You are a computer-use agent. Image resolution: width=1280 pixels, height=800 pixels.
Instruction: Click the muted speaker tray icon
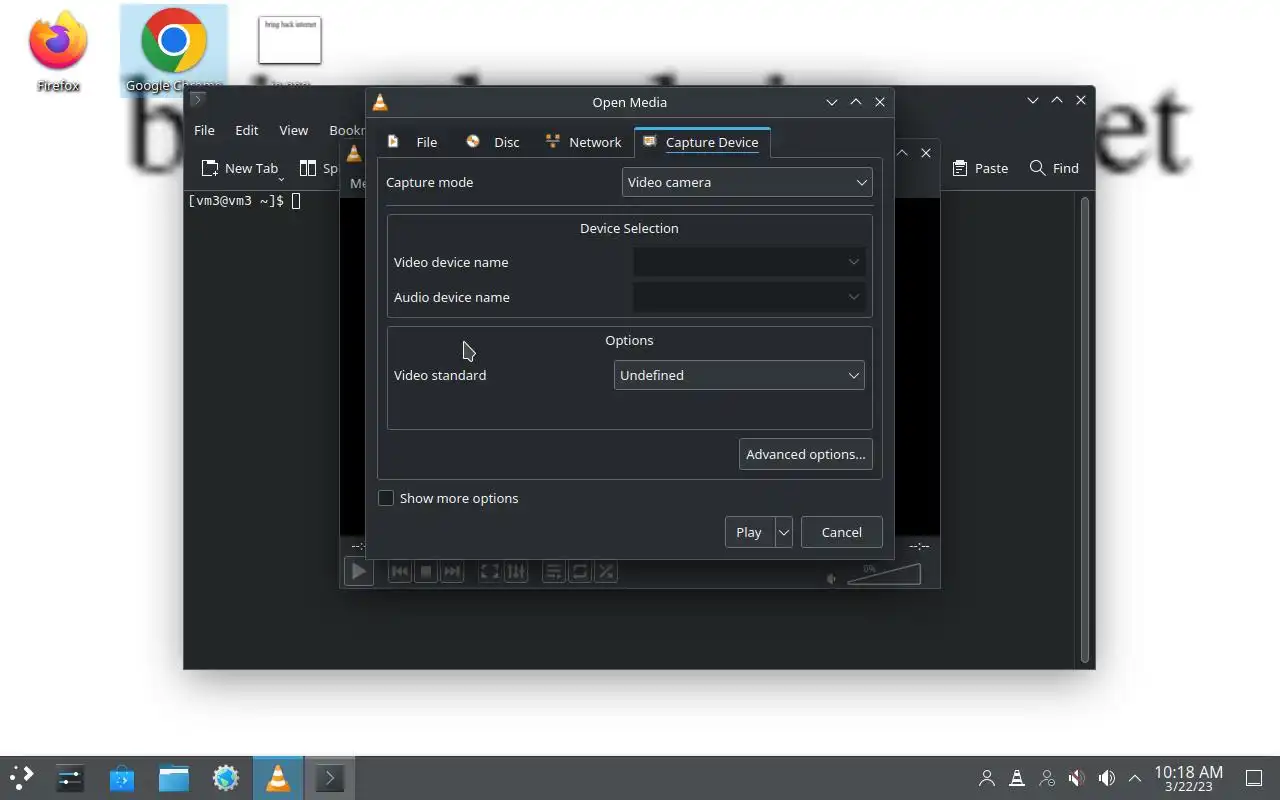[1077, 778]
